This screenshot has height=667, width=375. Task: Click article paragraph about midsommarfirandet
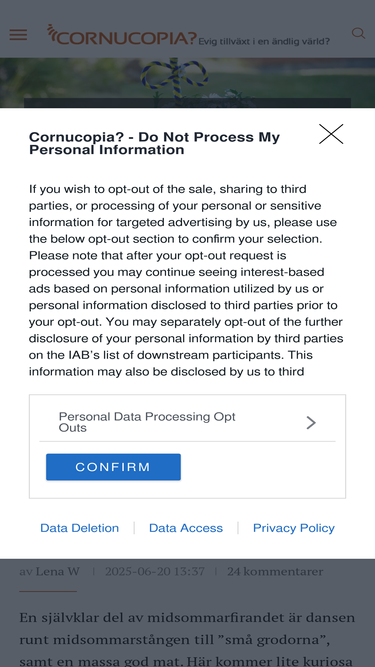coord(187,639)
